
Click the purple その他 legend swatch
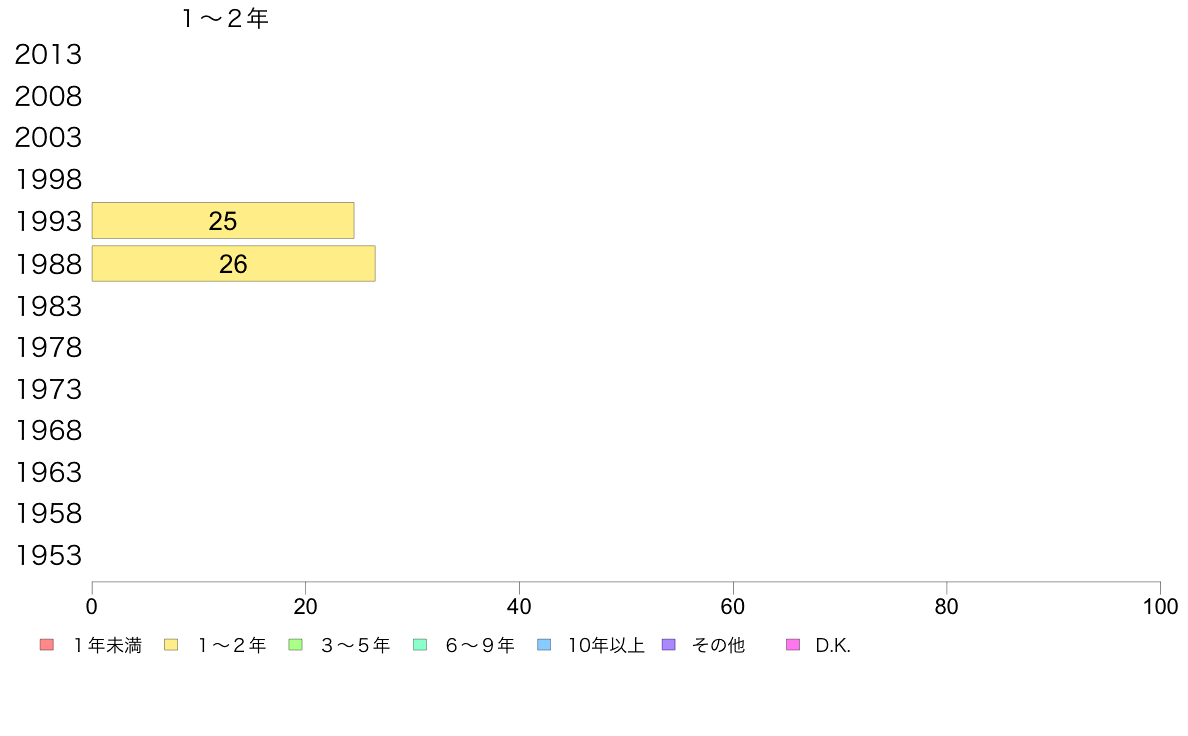click(668, 645)
